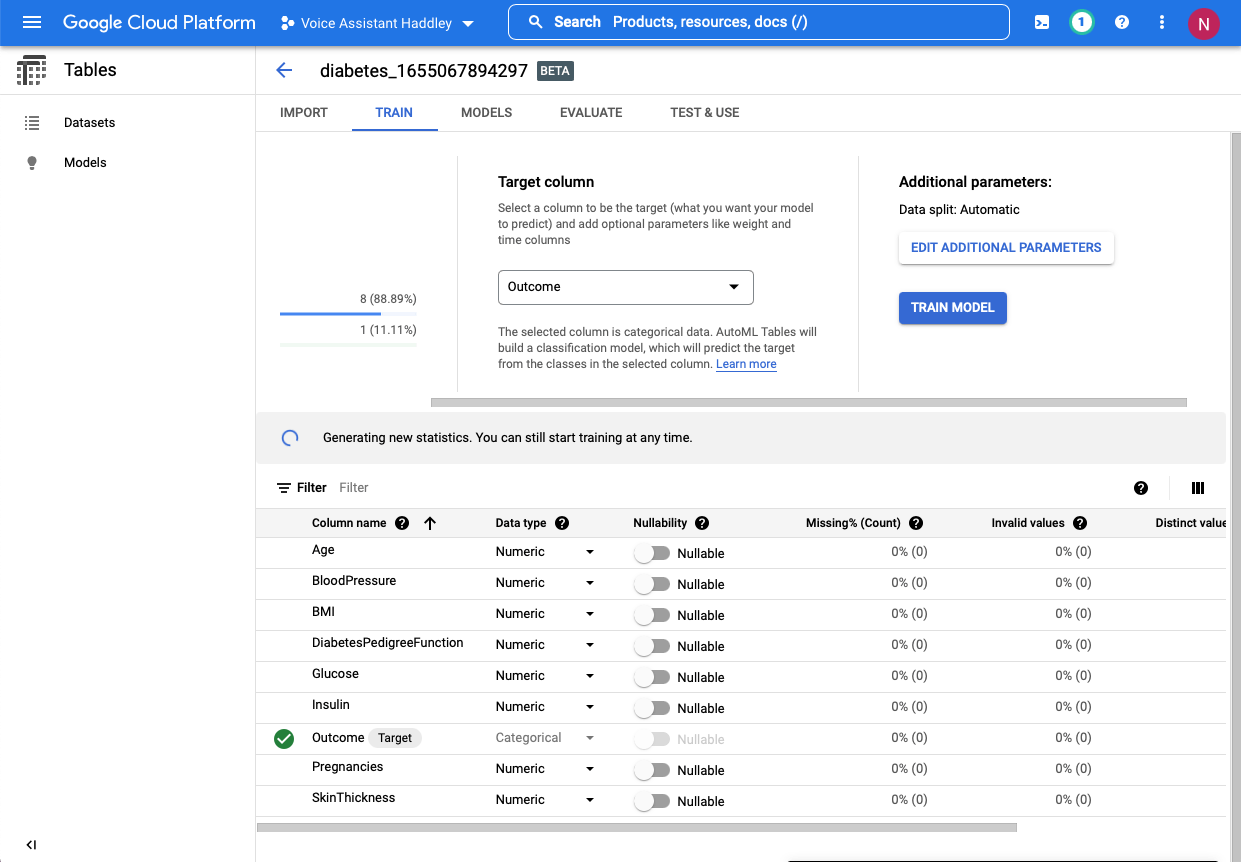Toggle Nullable switch for Age
This screenshot has height=862, width=1241.
point(652,553)
